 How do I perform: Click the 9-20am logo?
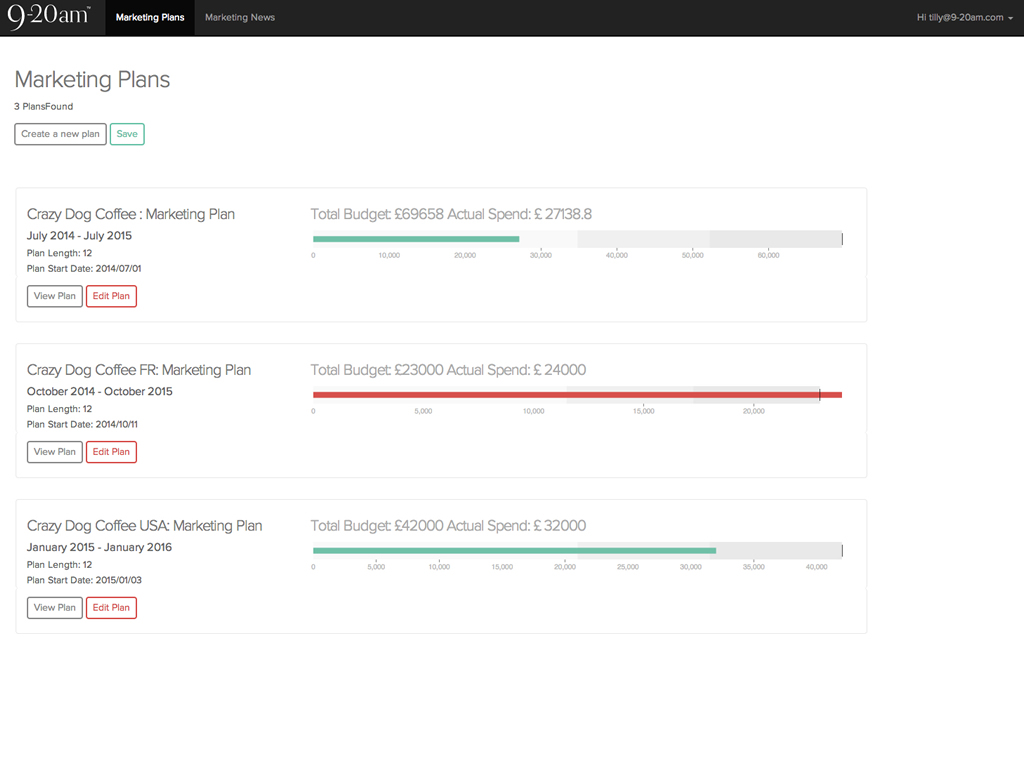(49, 17)
